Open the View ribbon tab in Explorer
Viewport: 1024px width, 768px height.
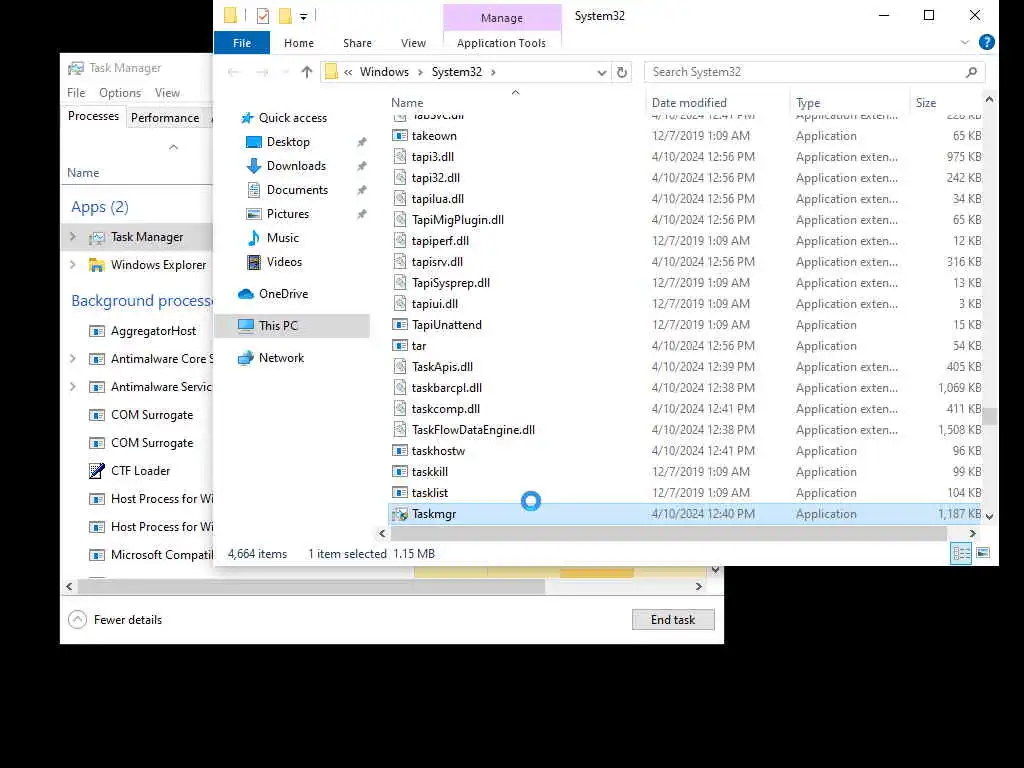413,43
